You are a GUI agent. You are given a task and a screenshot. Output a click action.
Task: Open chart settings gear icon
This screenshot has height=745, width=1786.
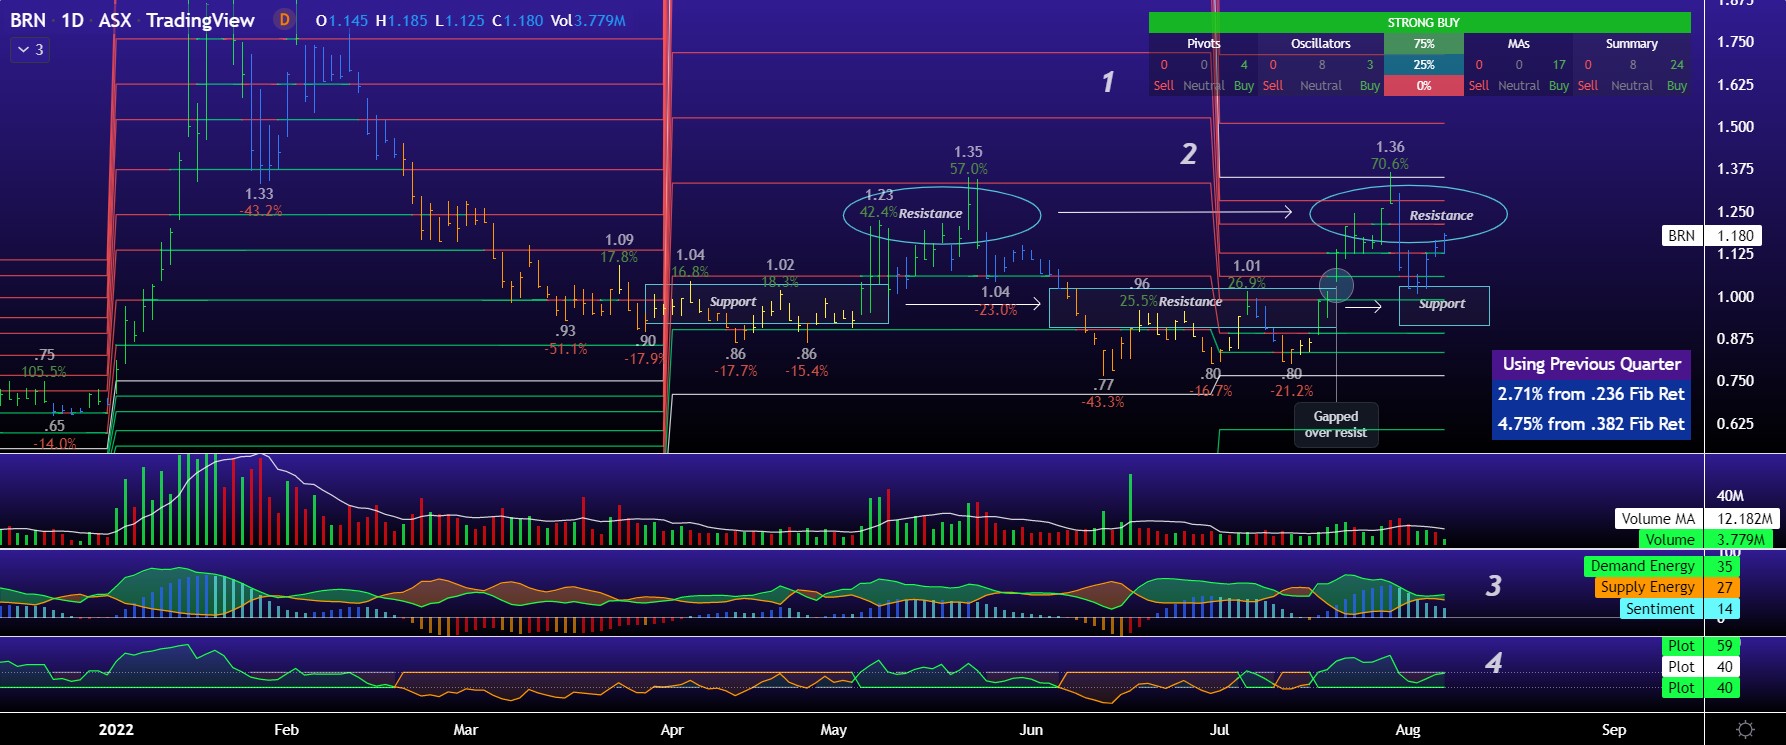point(1745,730)
